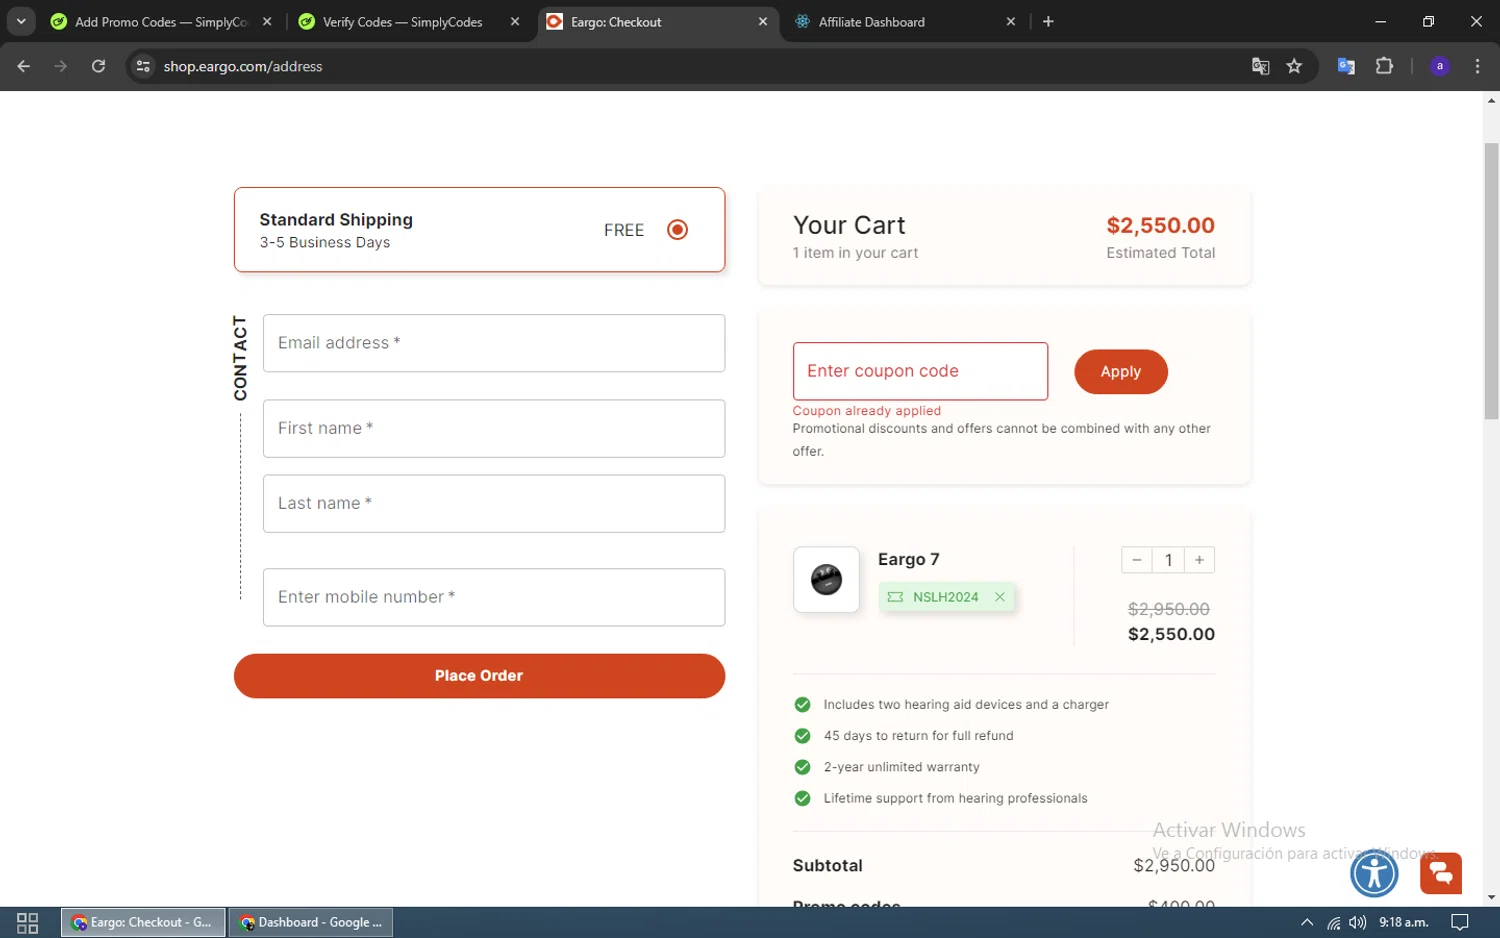This screenshot has height=938, width=1500.
Task: Click the mobile number field
Action: click(x=494, y=597)
